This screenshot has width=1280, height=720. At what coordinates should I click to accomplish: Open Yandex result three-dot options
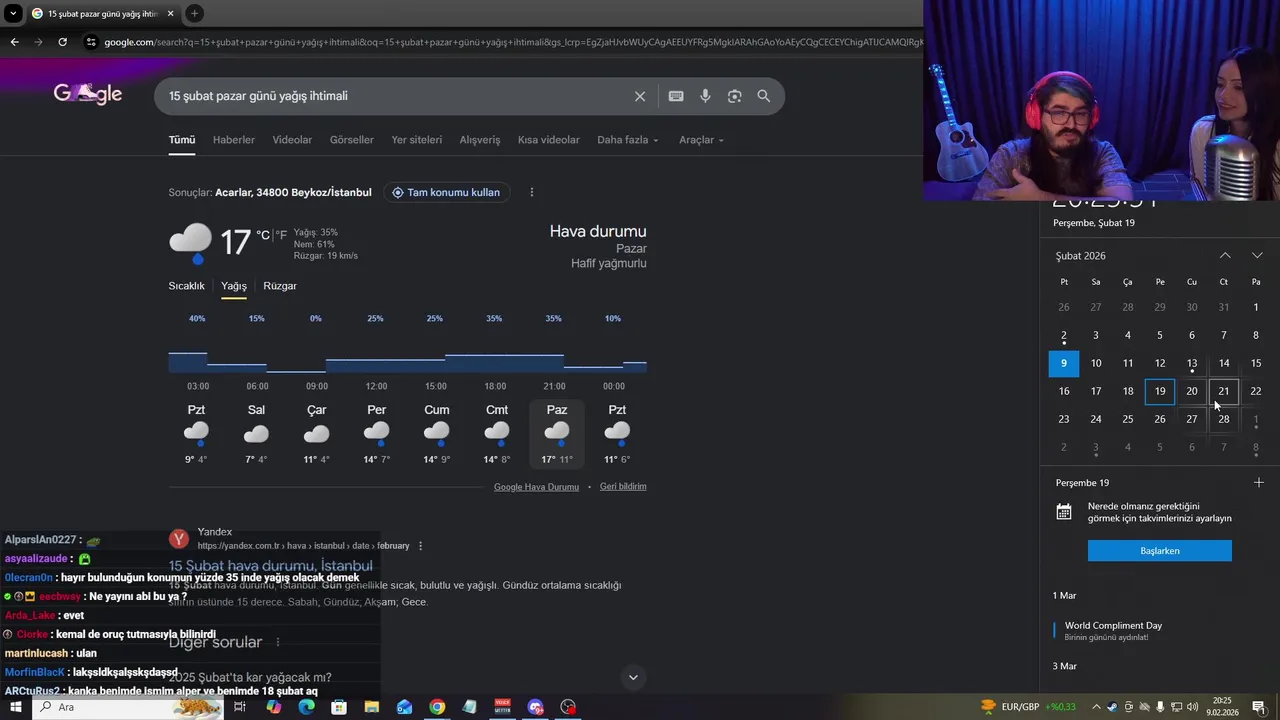coord(420,546)
